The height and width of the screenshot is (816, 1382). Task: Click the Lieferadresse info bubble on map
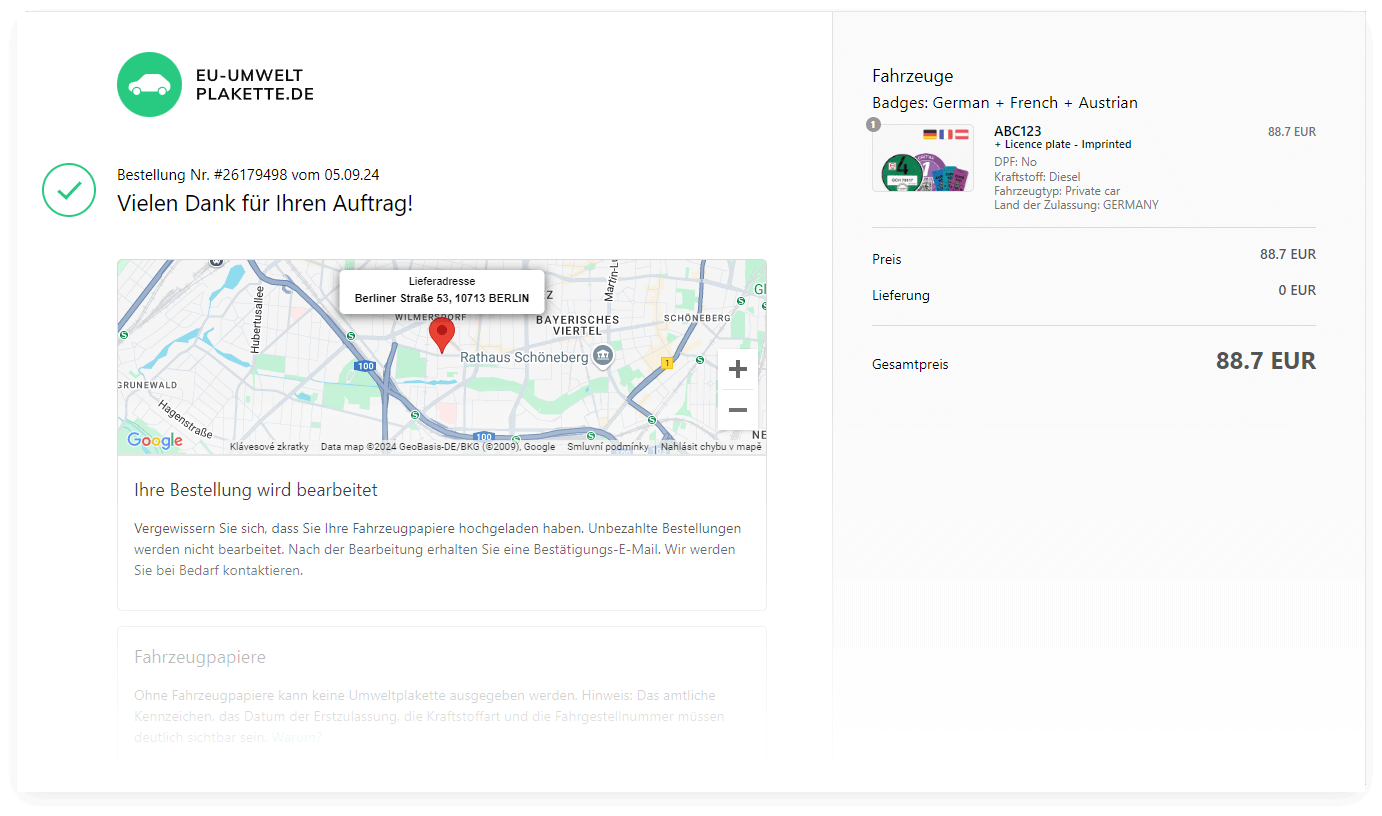click(441, 291)
